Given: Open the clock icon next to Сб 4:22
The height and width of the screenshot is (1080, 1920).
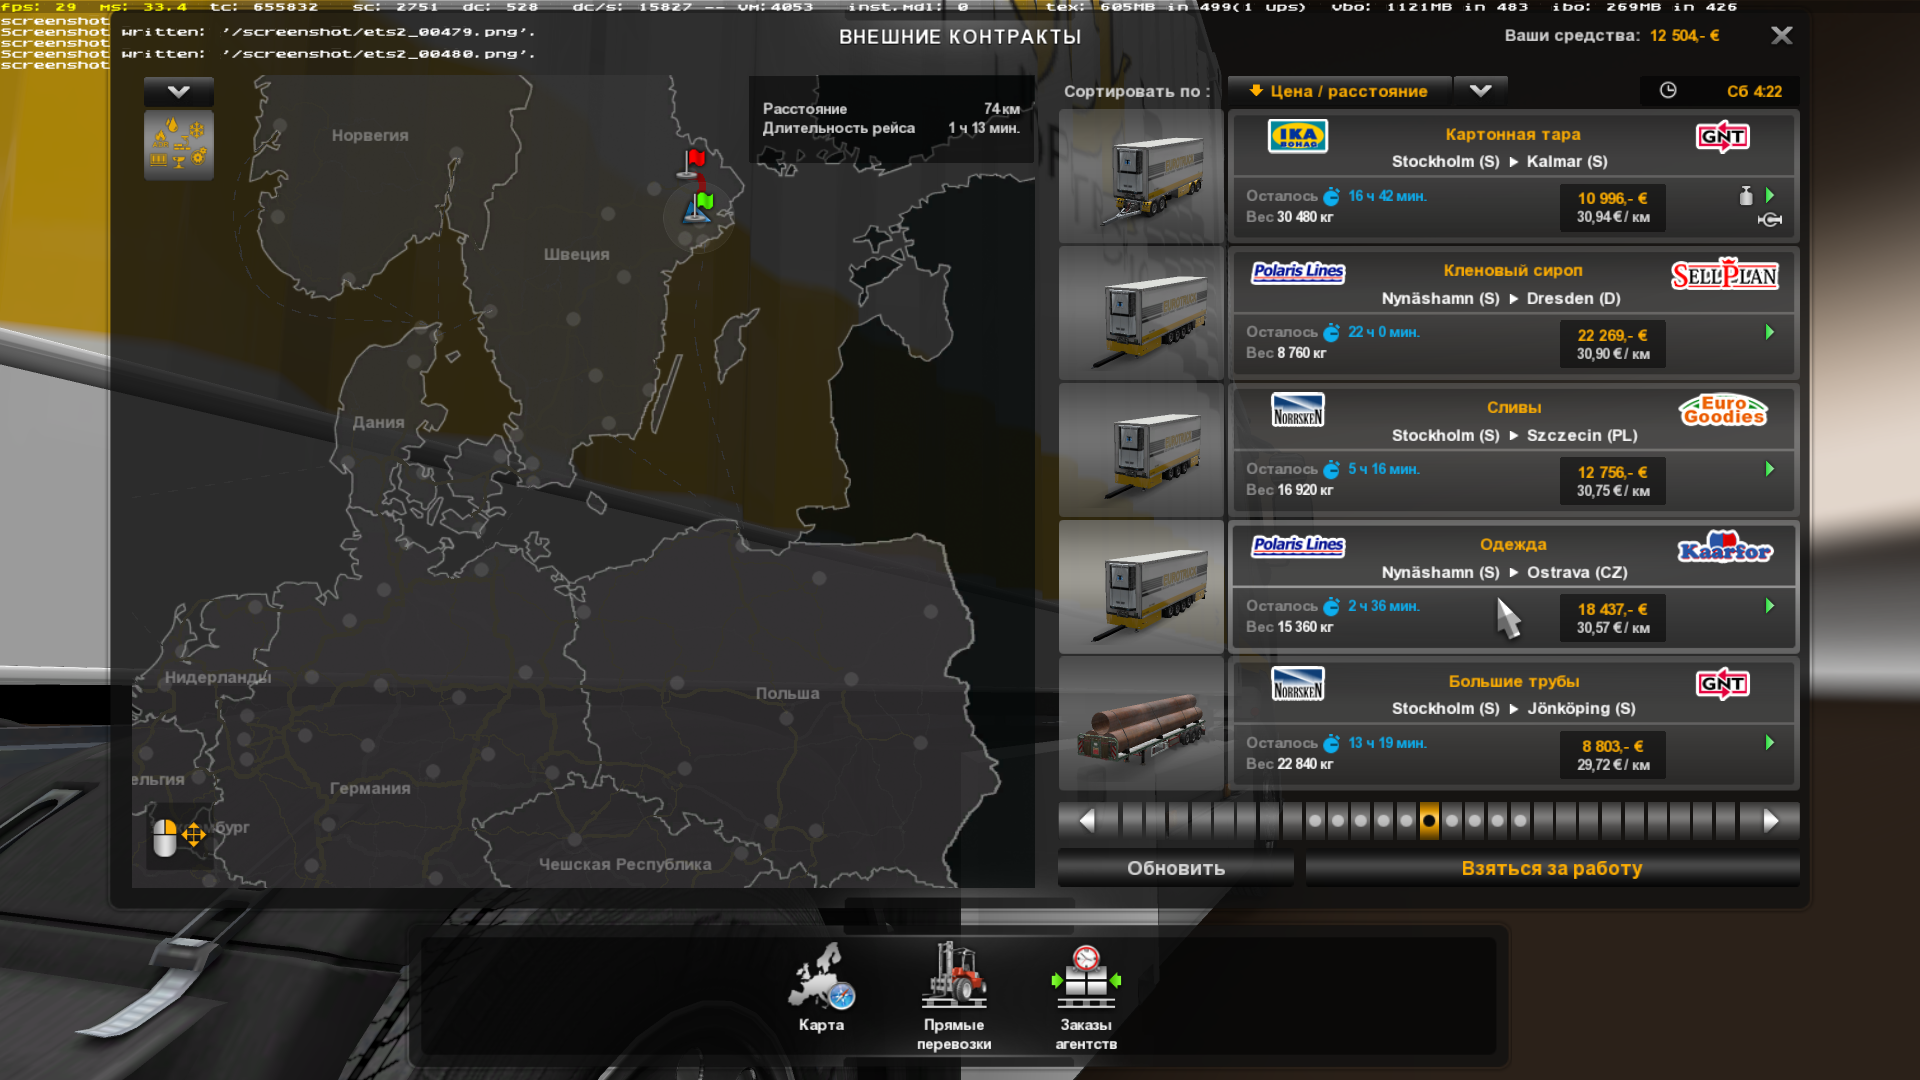Looking at the screenshot, I should point(1667,91).
